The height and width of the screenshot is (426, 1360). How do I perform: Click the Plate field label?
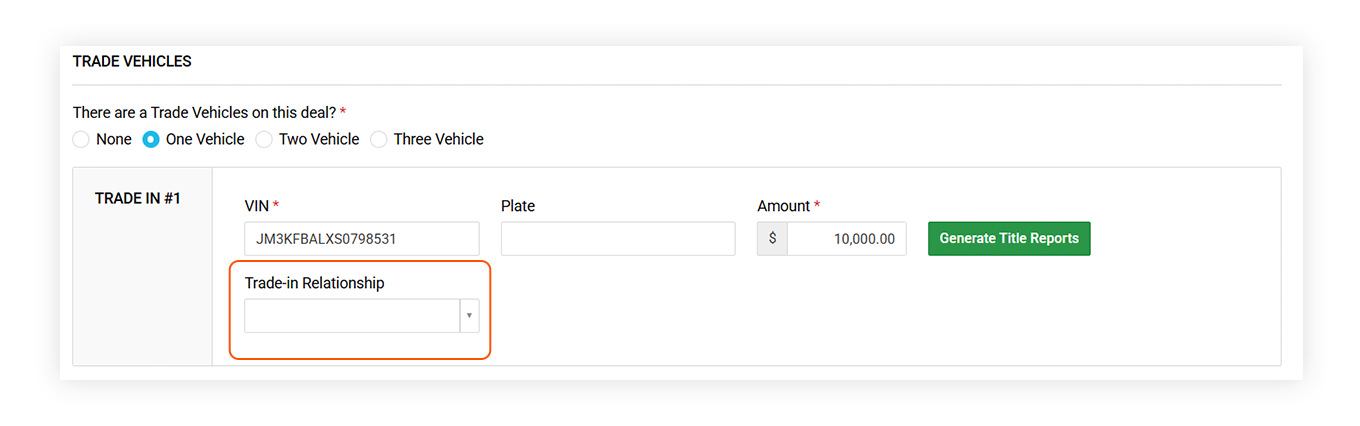517,206
